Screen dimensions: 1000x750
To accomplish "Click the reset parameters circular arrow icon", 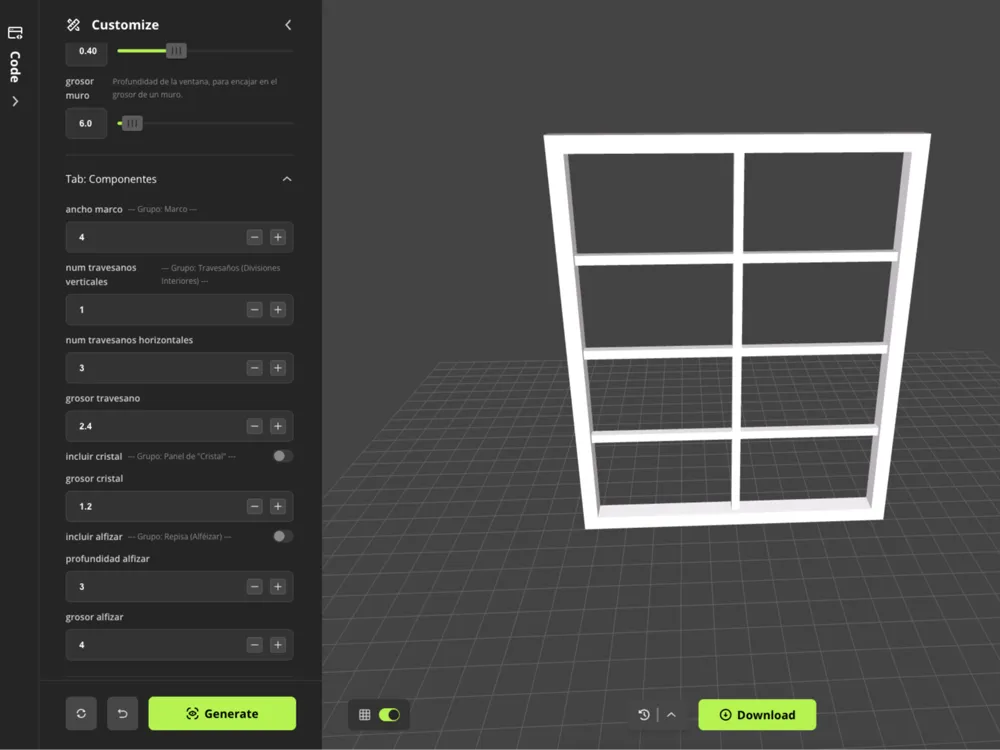I will [x=81, y=714].
